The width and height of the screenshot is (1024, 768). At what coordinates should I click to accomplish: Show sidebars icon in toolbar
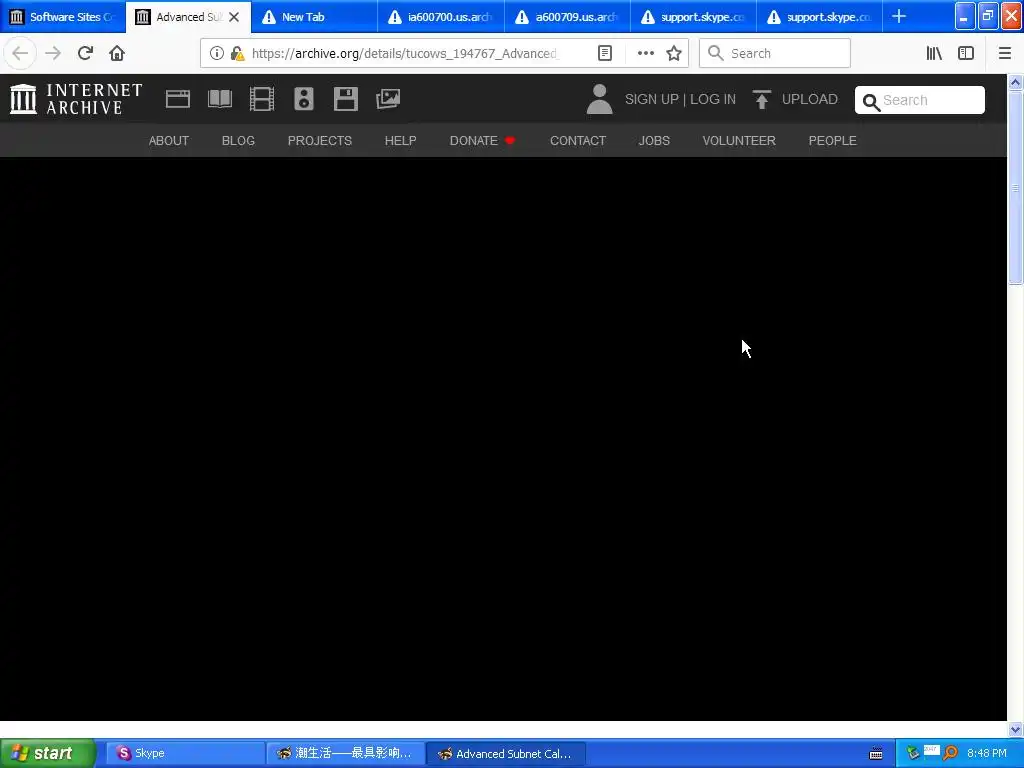tap(966, 53)
